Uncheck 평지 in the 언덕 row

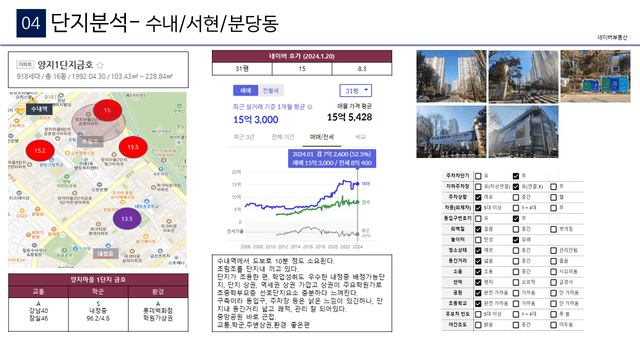pyautogui.click(x=478, y=282)
